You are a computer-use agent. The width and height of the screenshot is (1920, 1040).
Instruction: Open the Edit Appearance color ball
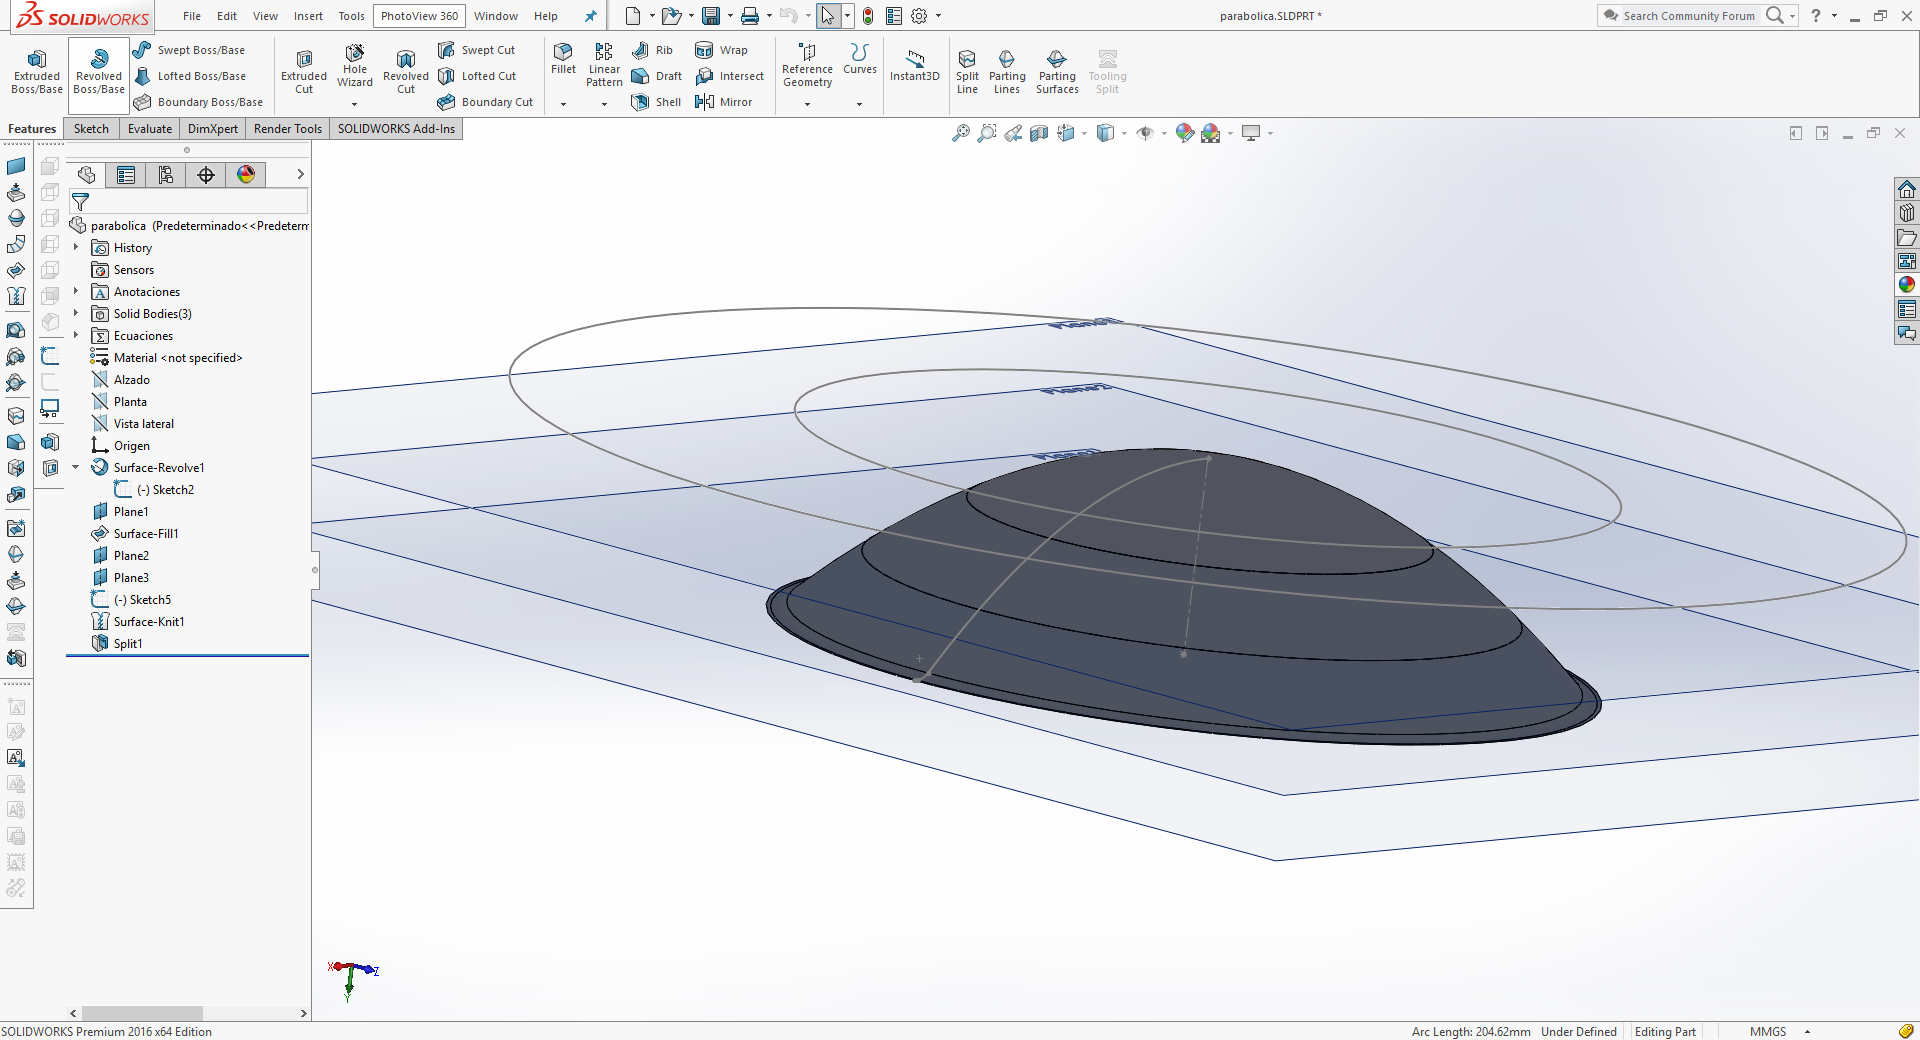point(1184,133)
